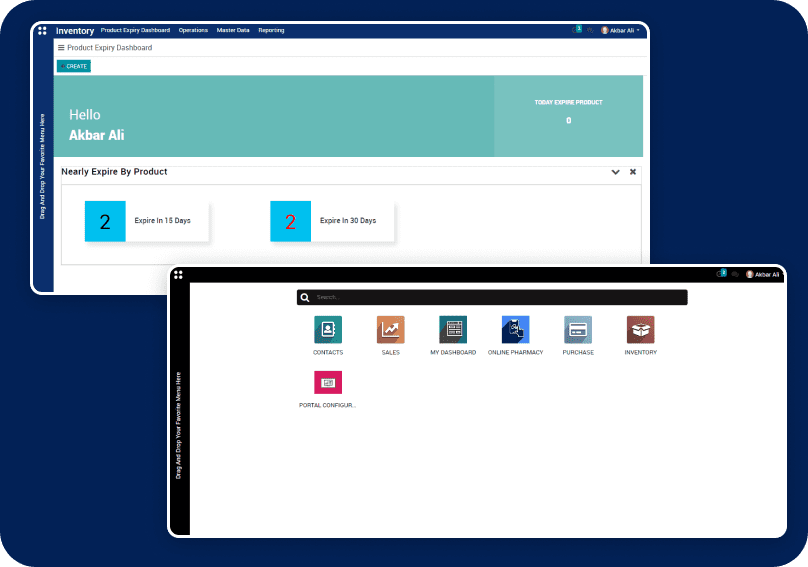Open the Reporting menu
Screen dimensions: 808x567
coord(271,31)
